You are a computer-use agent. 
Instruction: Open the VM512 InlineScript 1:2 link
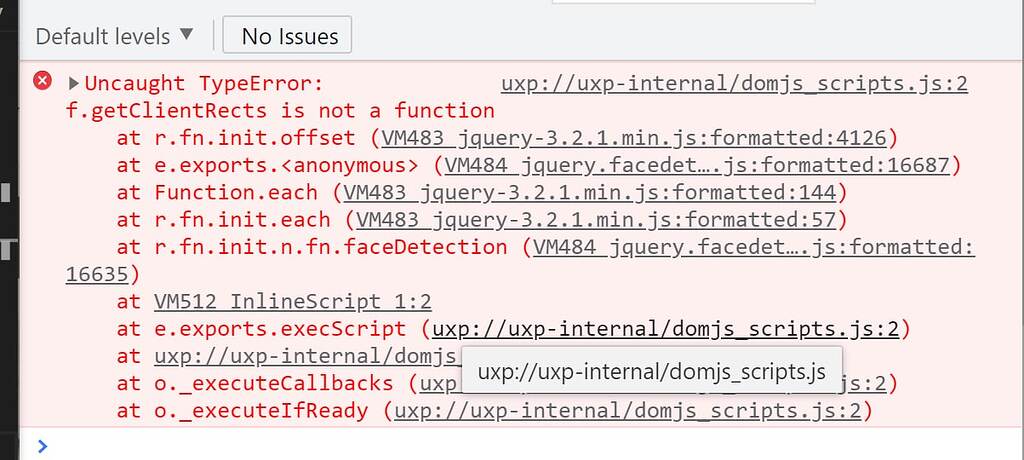[293, 302]
